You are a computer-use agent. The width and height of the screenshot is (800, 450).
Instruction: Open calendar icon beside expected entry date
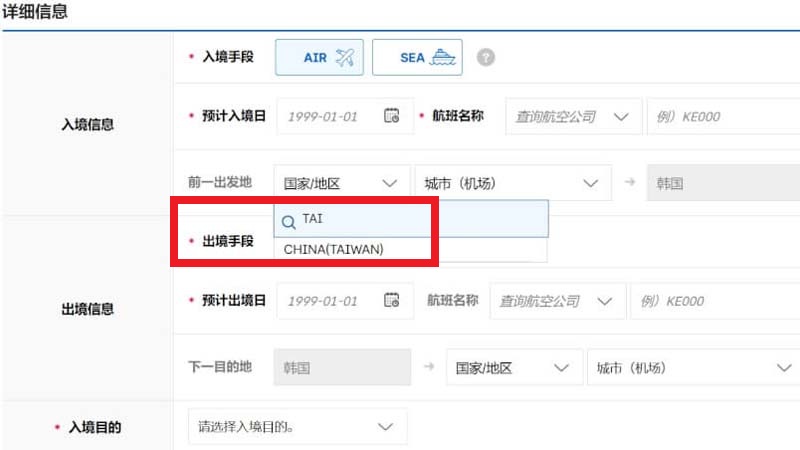point(392,116)
